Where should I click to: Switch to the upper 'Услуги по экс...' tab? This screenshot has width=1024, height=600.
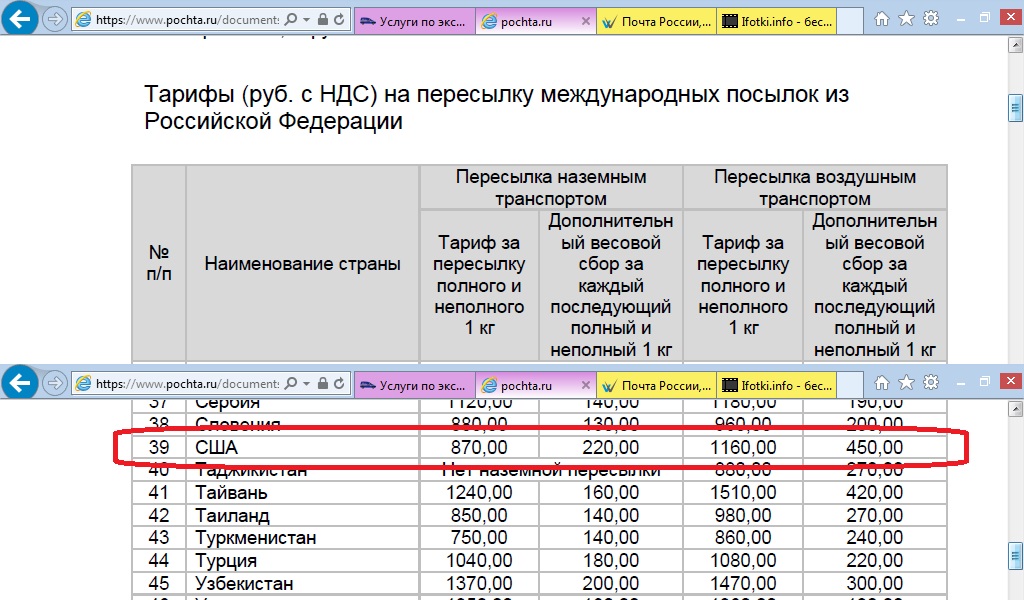coord(415,20)
